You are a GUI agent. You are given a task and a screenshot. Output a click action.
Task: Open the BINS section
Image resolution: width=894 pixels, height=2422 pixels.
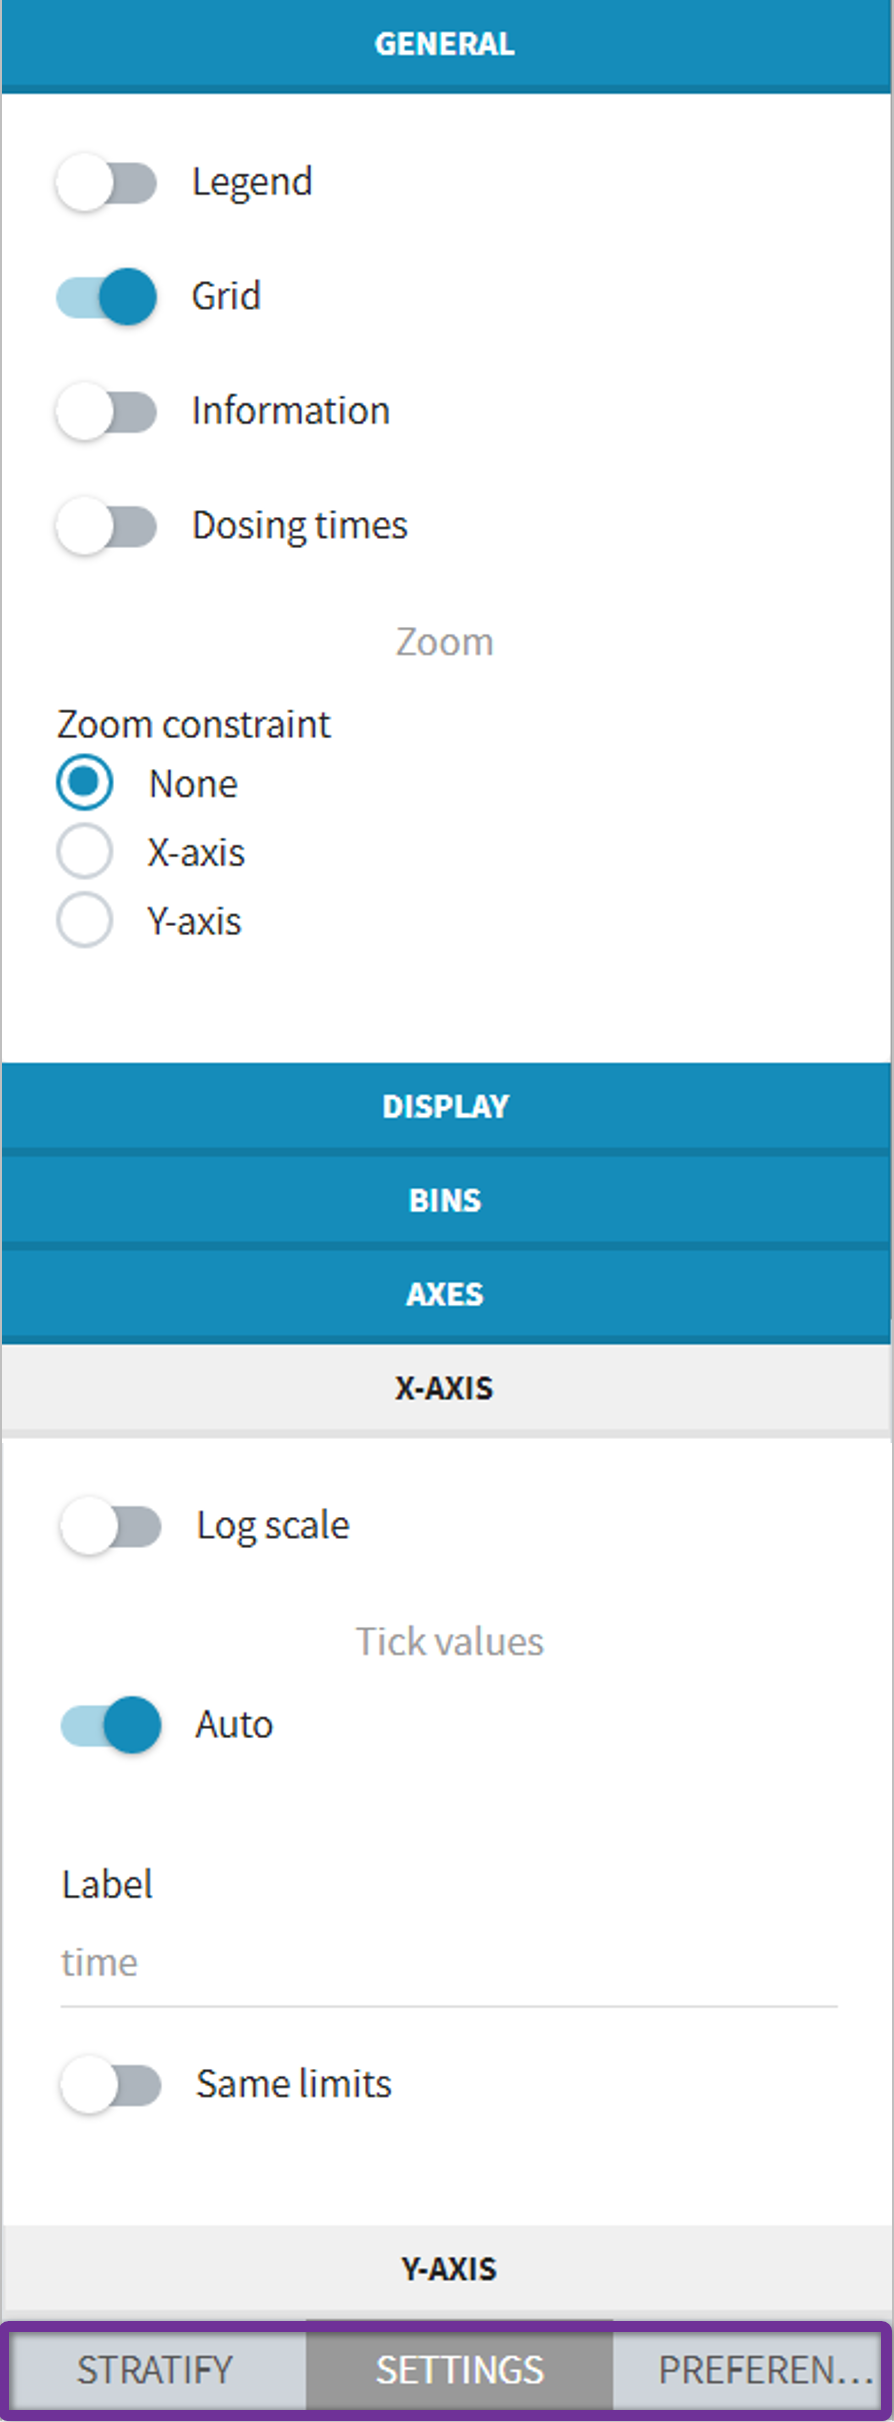446,1199
